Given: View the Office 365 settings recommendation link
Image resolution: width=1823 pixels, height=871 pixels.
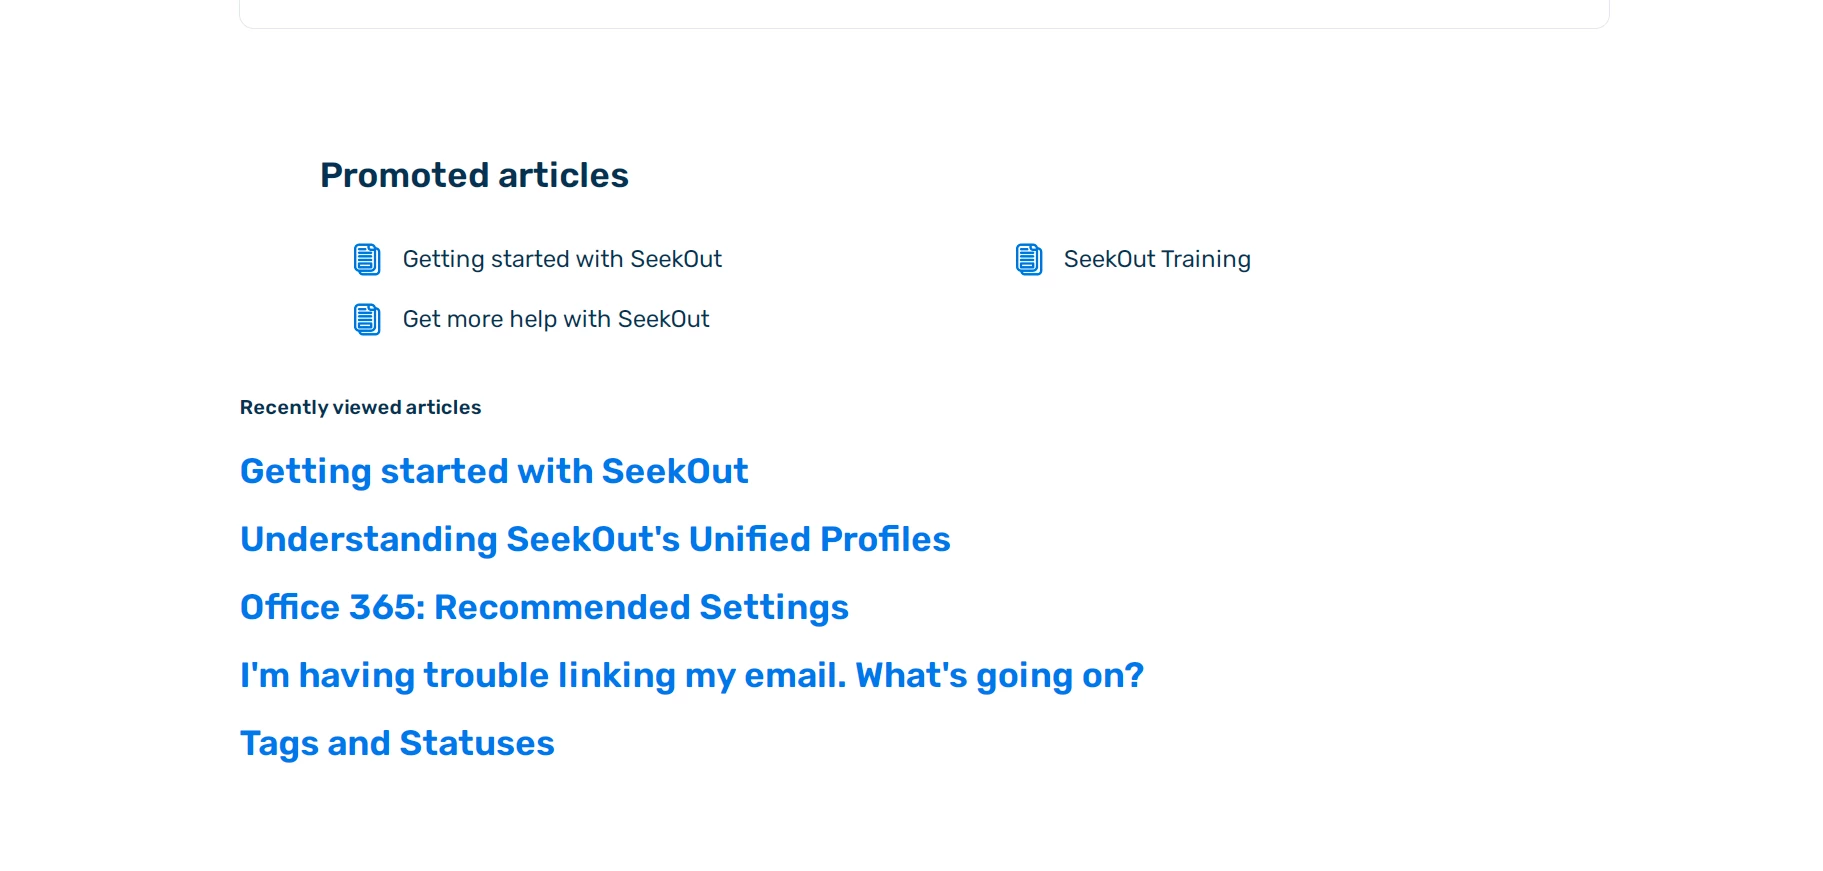Looking at the screenshot, I should click(544, 607).
